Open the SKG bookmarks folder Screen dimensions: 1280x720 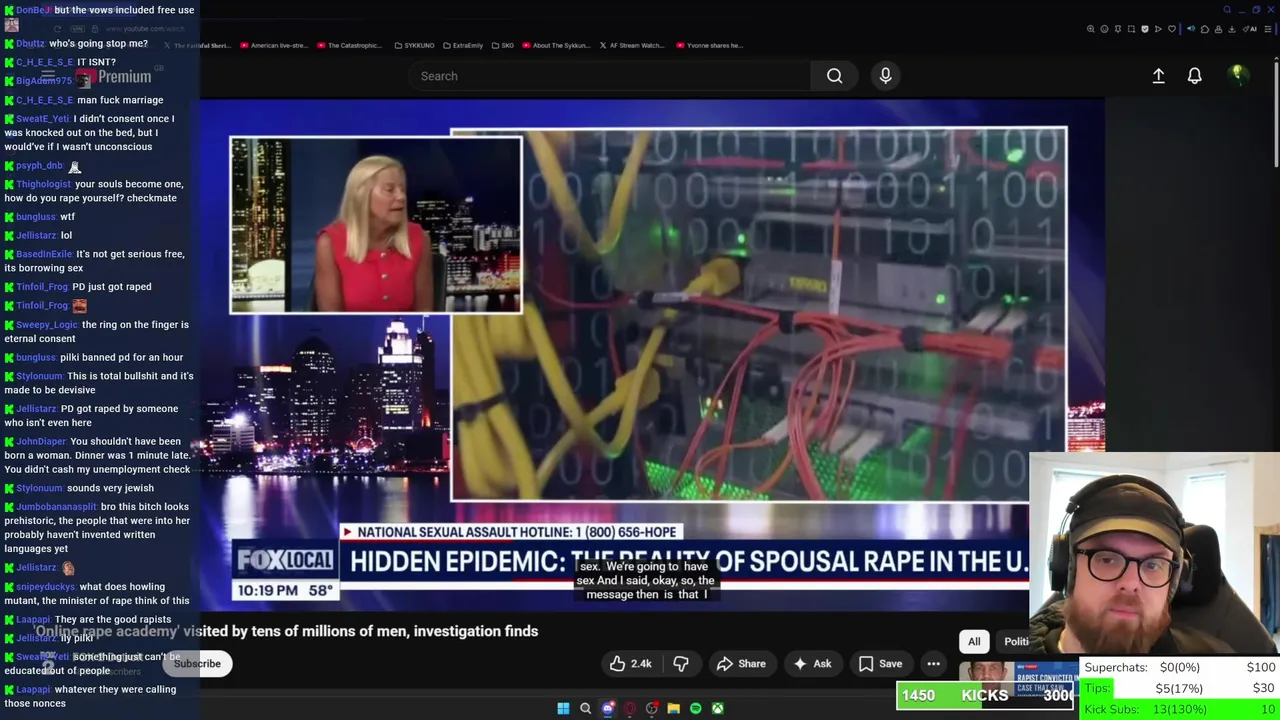pos(503,45)
